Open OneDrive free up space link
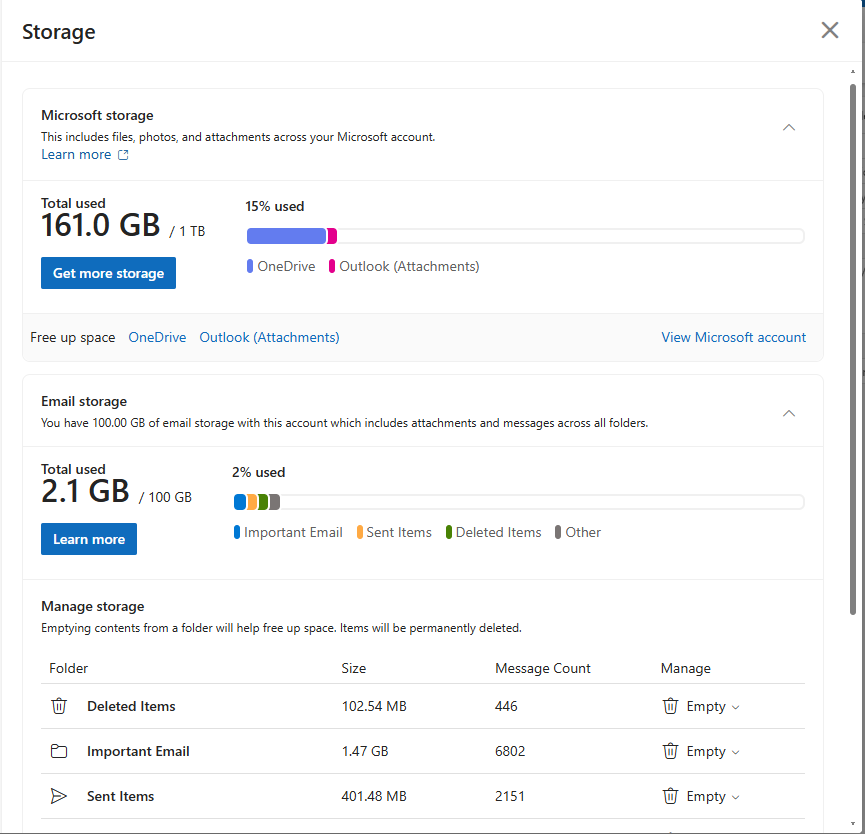This screenshot has height=834, width=865. [157, 338]
